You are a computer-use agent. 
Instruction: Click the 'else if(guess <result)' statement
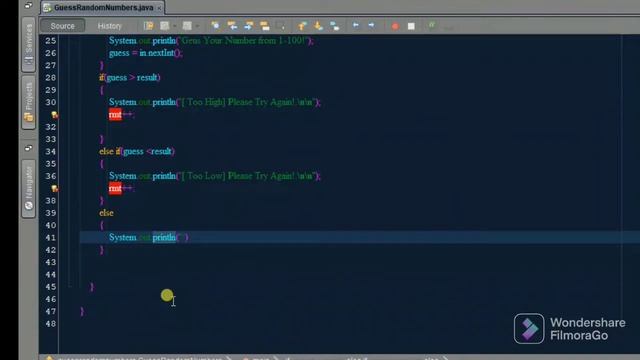pyautogui.click(x=137, y=151)
